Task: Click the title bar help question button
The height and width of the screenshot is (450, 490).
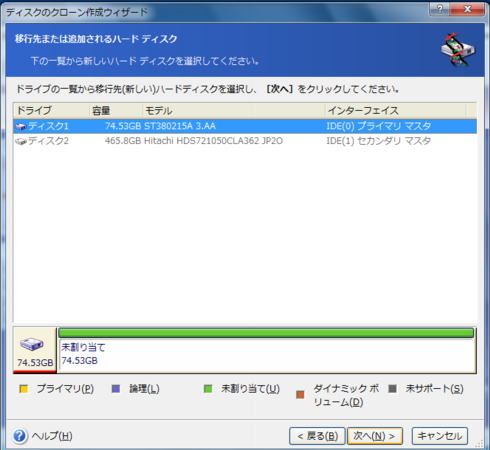Action: [439, 9]
